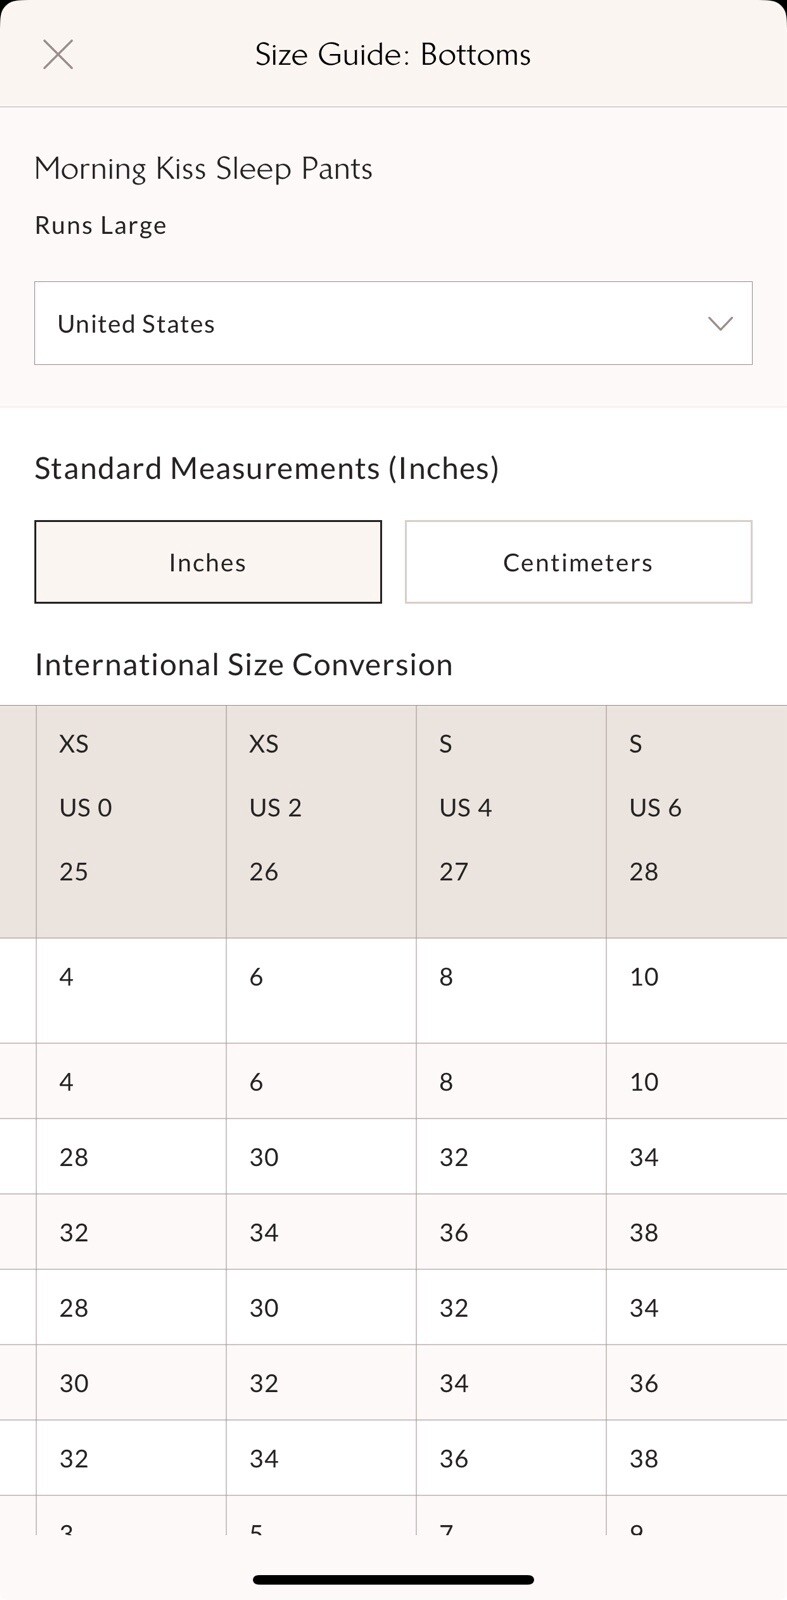Viewport: 787px width, 1600px height.
Task: Switch measurements to Centimeters
Action: coord(578,562)
